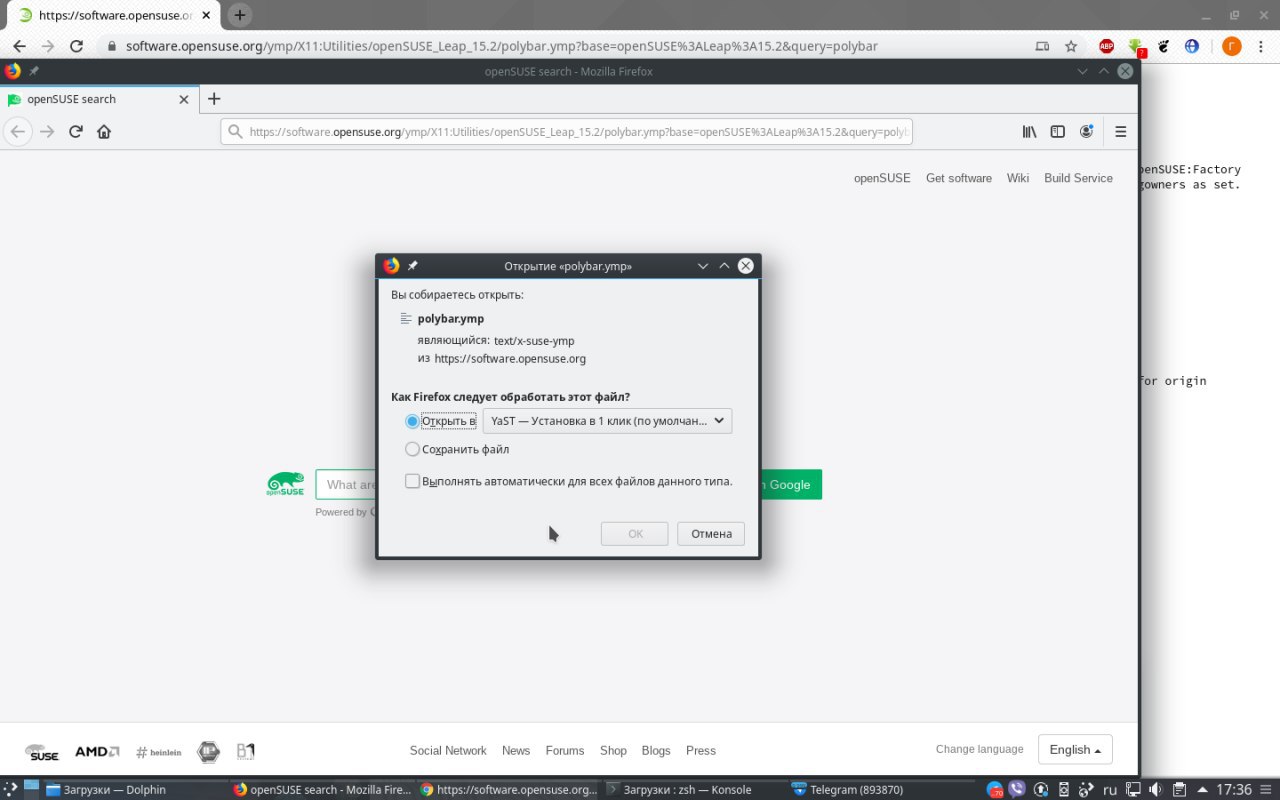This screenshot has width=1280, height=800.
Task: Open a new Firefox tab with plus
Action: 214,99
